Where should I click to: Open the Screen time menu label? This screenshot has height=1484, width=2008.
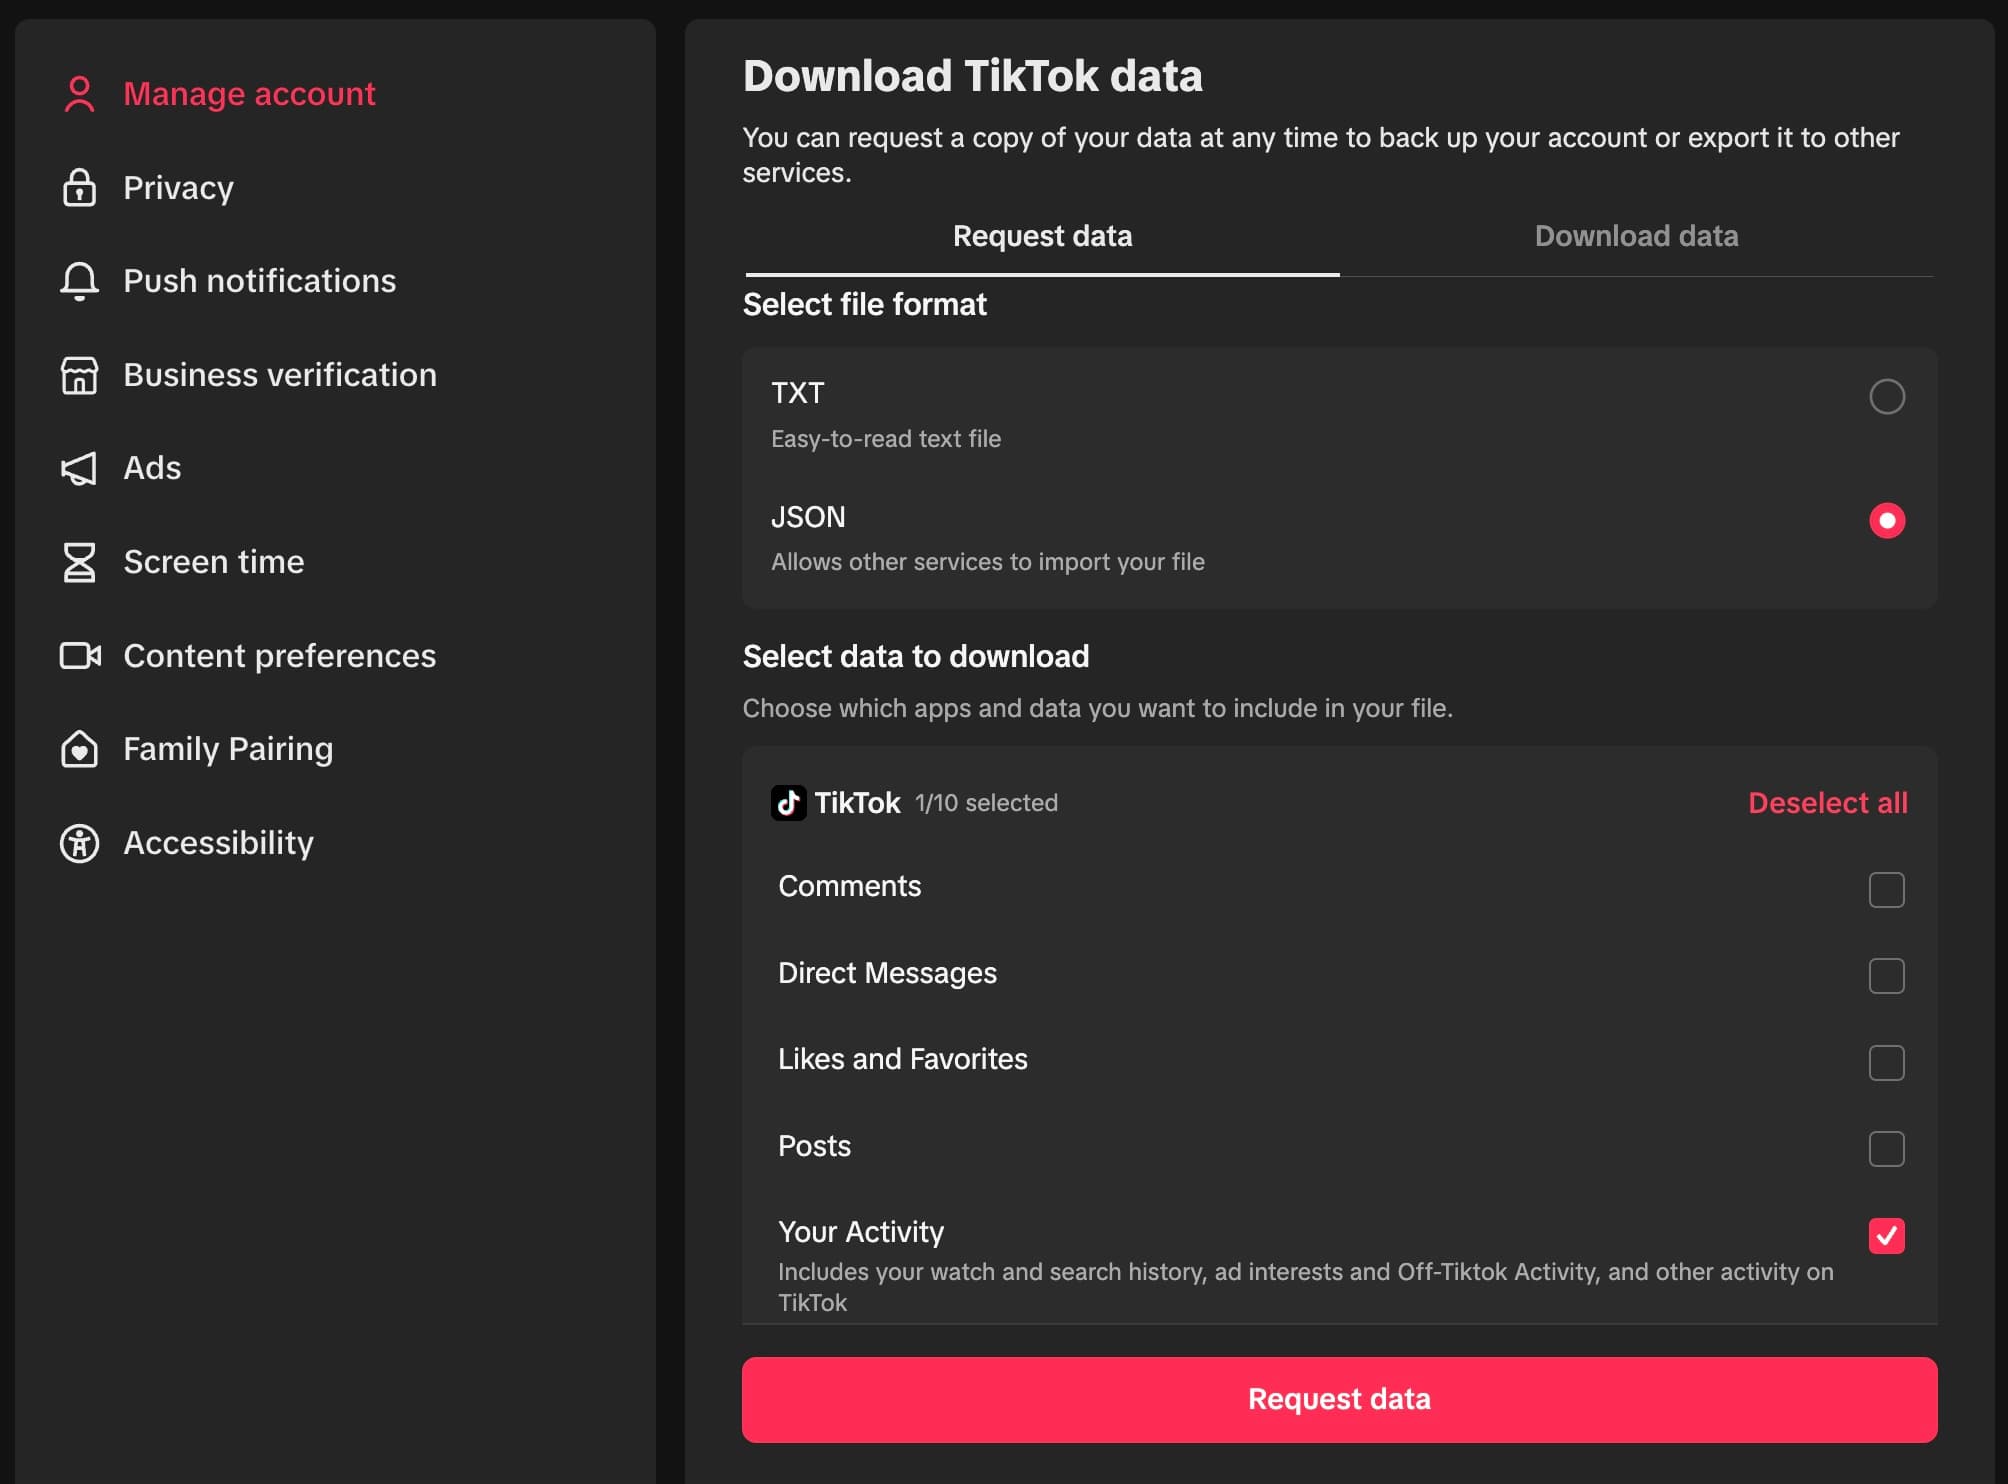pos(214,562)
